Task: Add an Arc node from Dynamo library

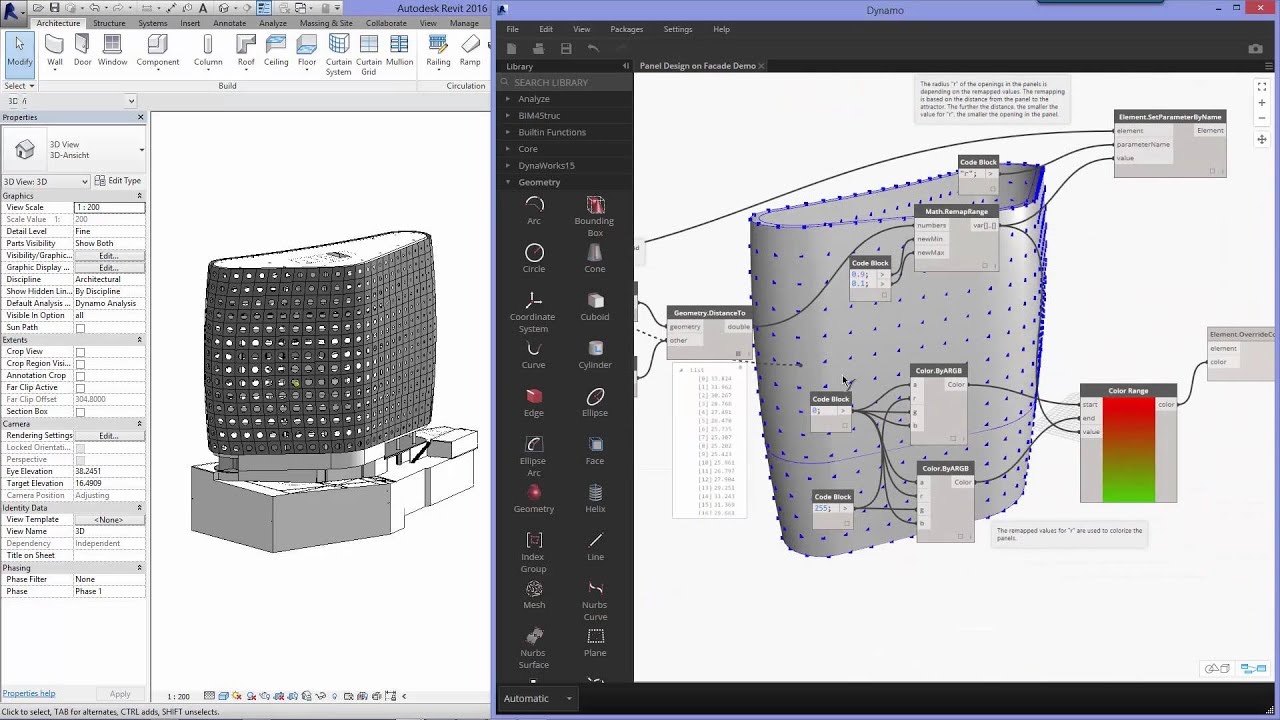Action: coord(534,210)
